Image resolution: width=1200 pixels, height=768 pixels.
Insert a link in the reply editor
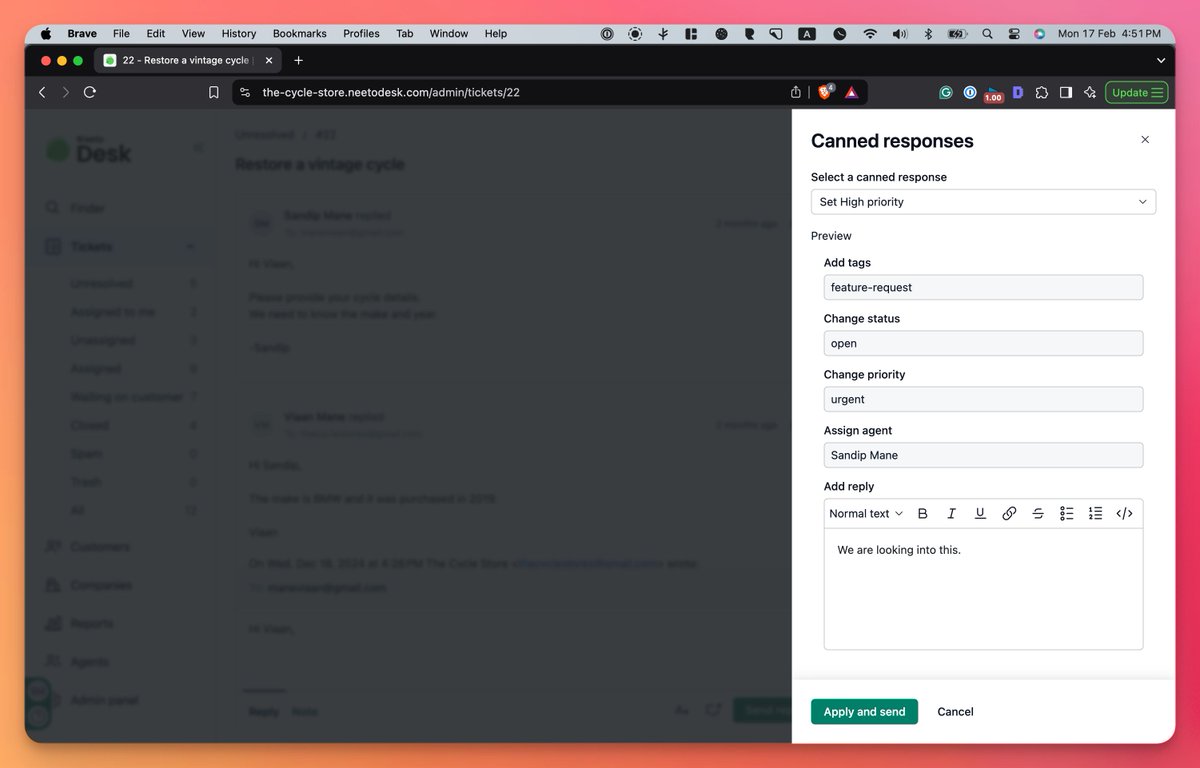(1009, 513)
